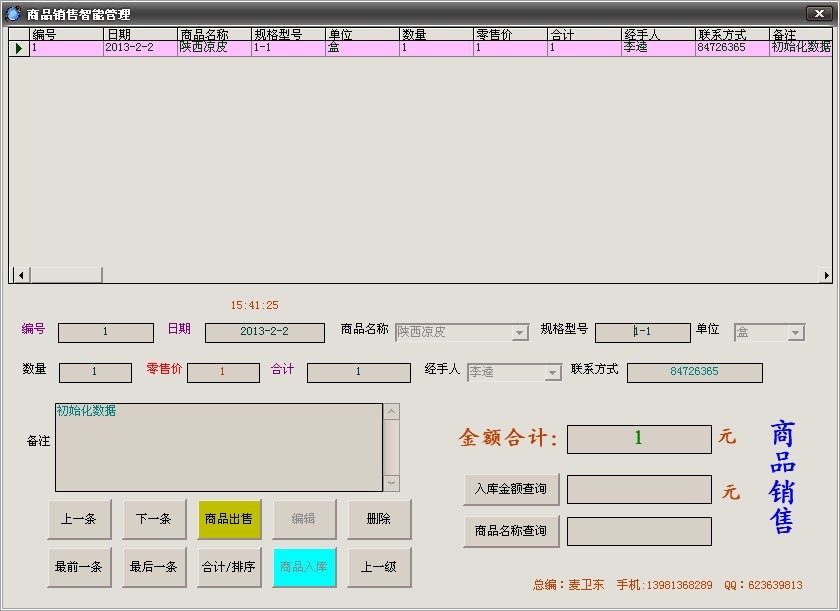The width and height of the screenshot is (840, 611).
Task: Click the 数量 input field
Action: (x=95, y=373)
